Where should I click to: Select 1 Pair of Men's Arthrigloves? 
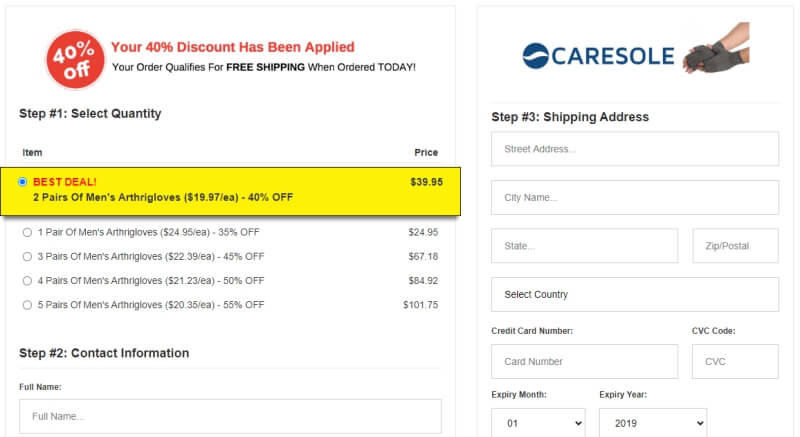point(27,233)
